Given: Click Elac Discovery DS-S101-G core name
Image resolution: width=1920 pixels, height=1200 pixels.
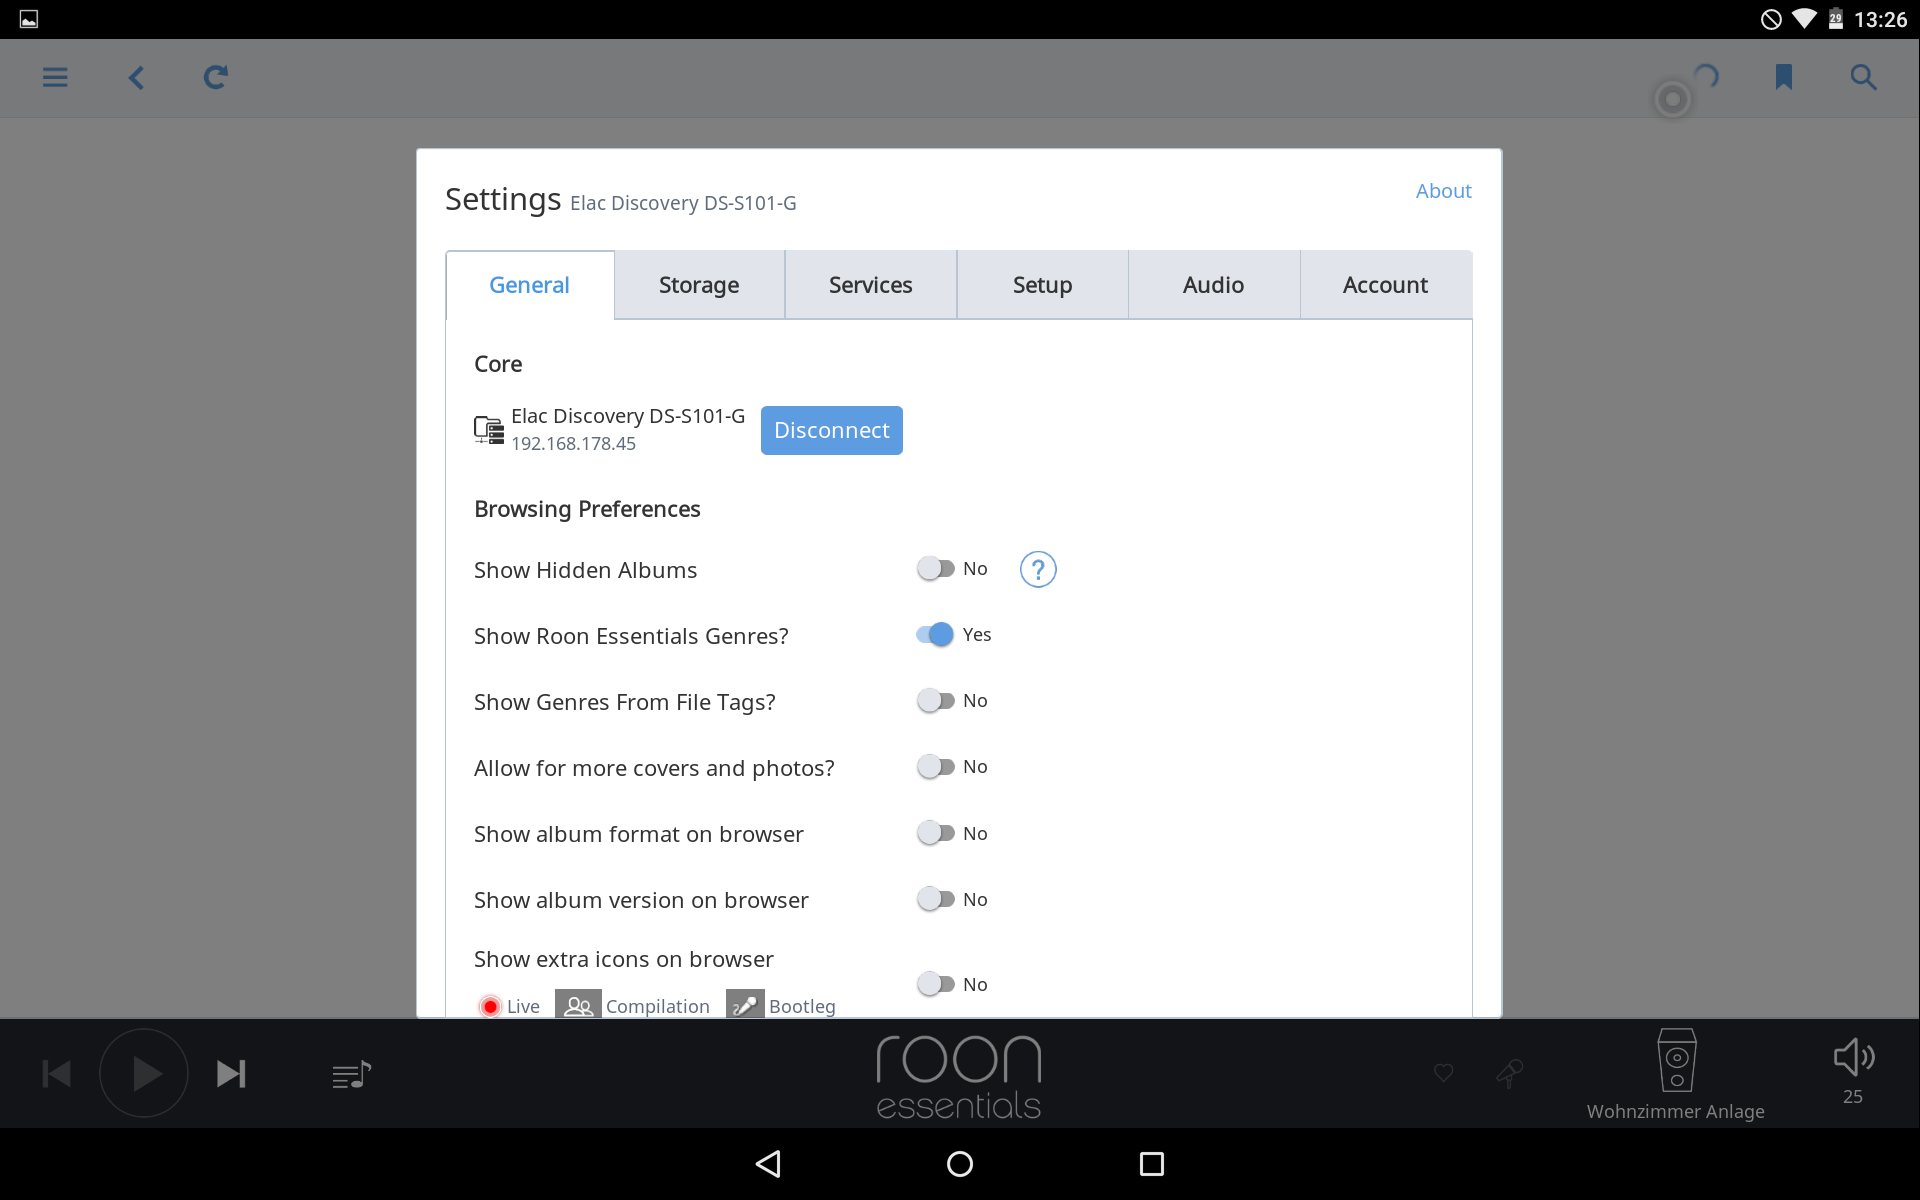Looking at the screenshot, I should (628, 416).
